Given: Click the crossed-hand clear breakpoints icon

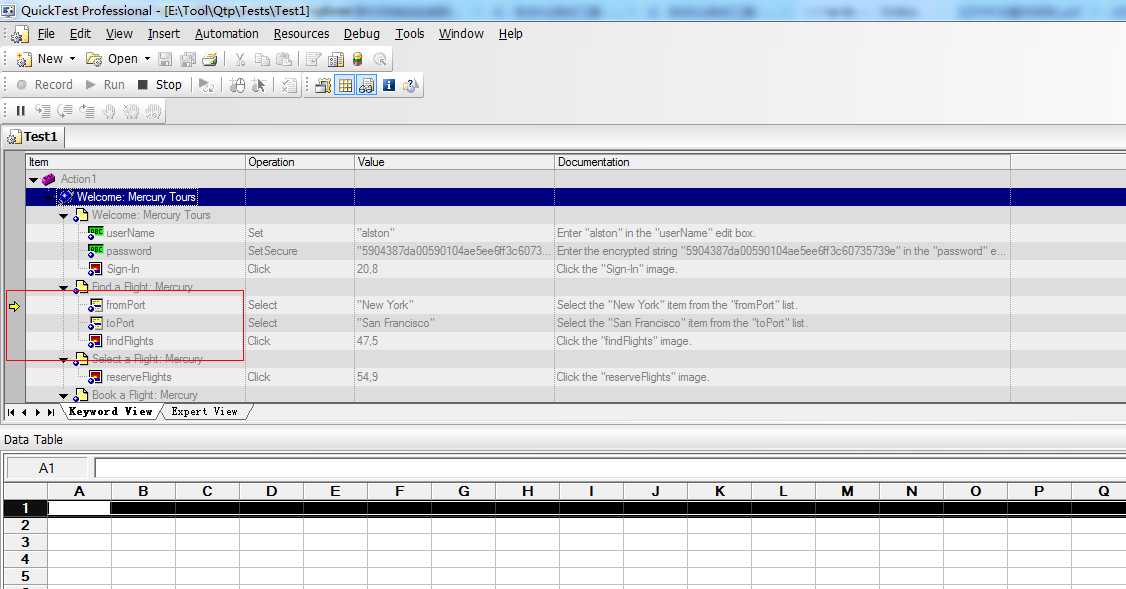Looking at the screenshot, I should [131, 111].
